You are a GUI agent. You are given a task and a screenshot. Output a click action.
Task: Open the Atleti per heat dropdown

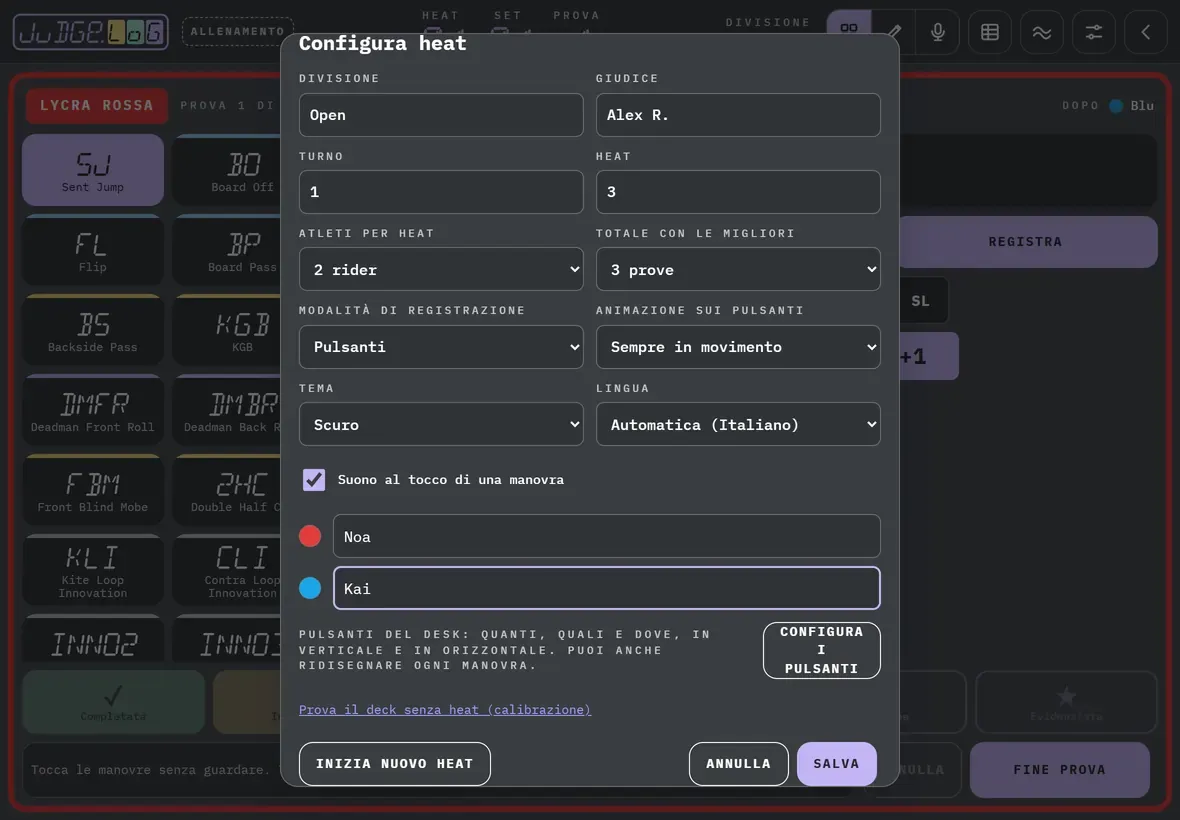[441, 269]
